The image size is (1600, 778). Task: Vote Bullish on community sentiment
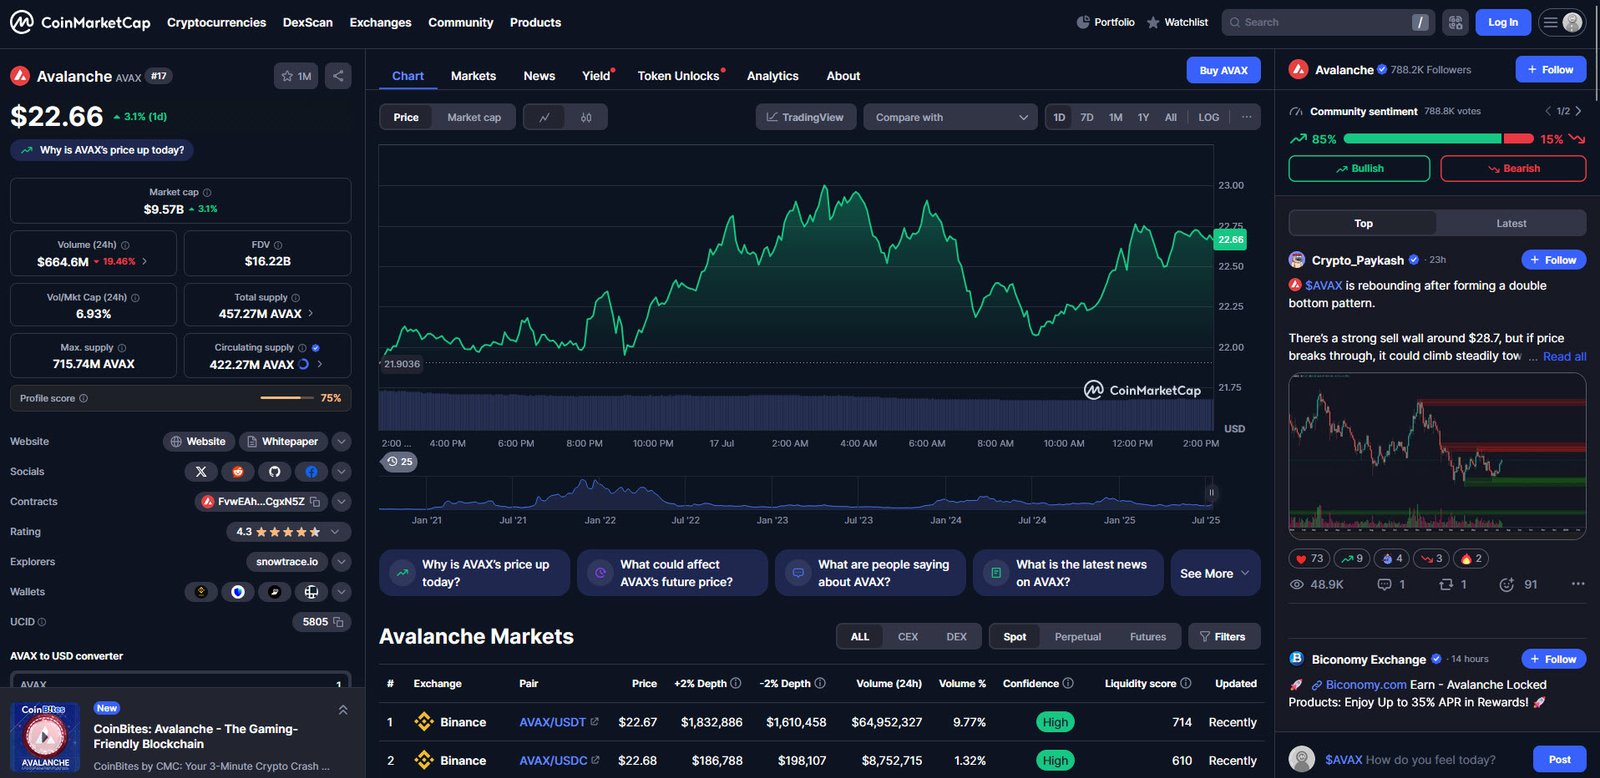pos(1359,168)
